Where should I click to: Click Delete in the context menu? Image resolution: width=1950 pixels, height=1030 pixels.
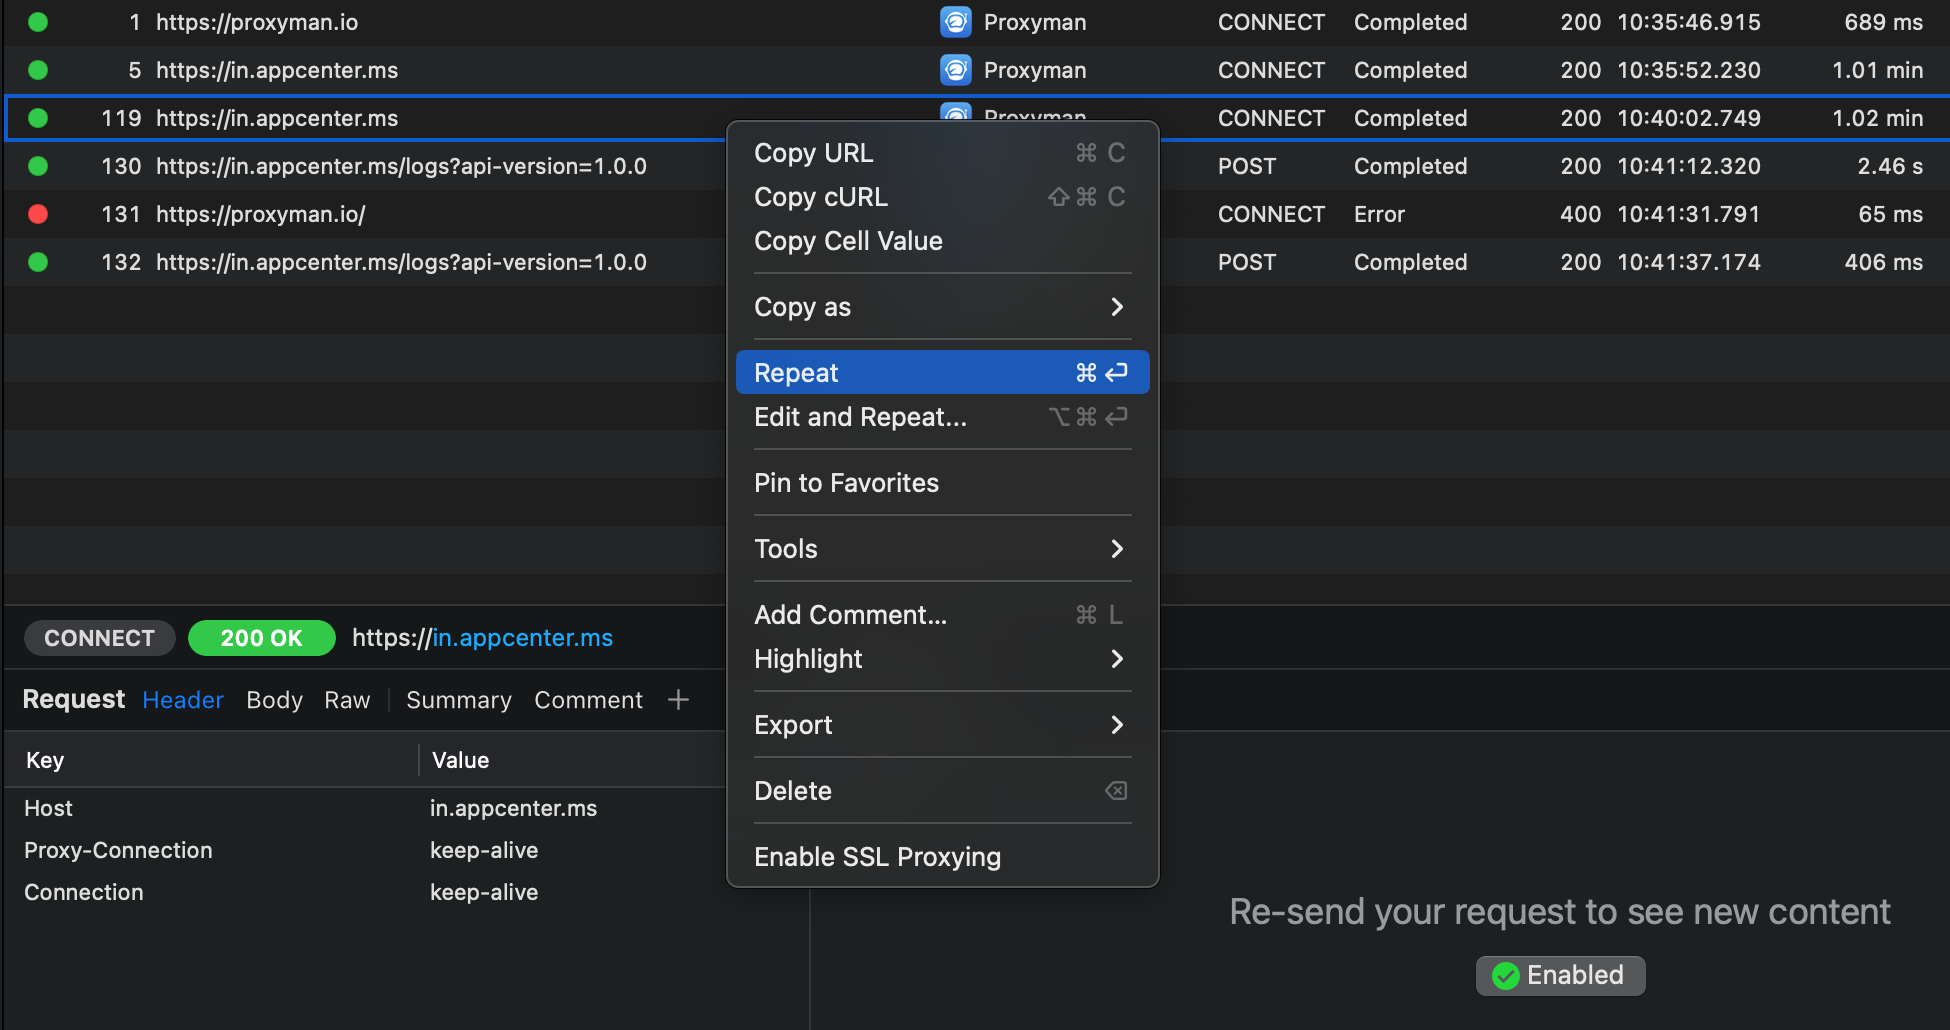click(942, 791)
